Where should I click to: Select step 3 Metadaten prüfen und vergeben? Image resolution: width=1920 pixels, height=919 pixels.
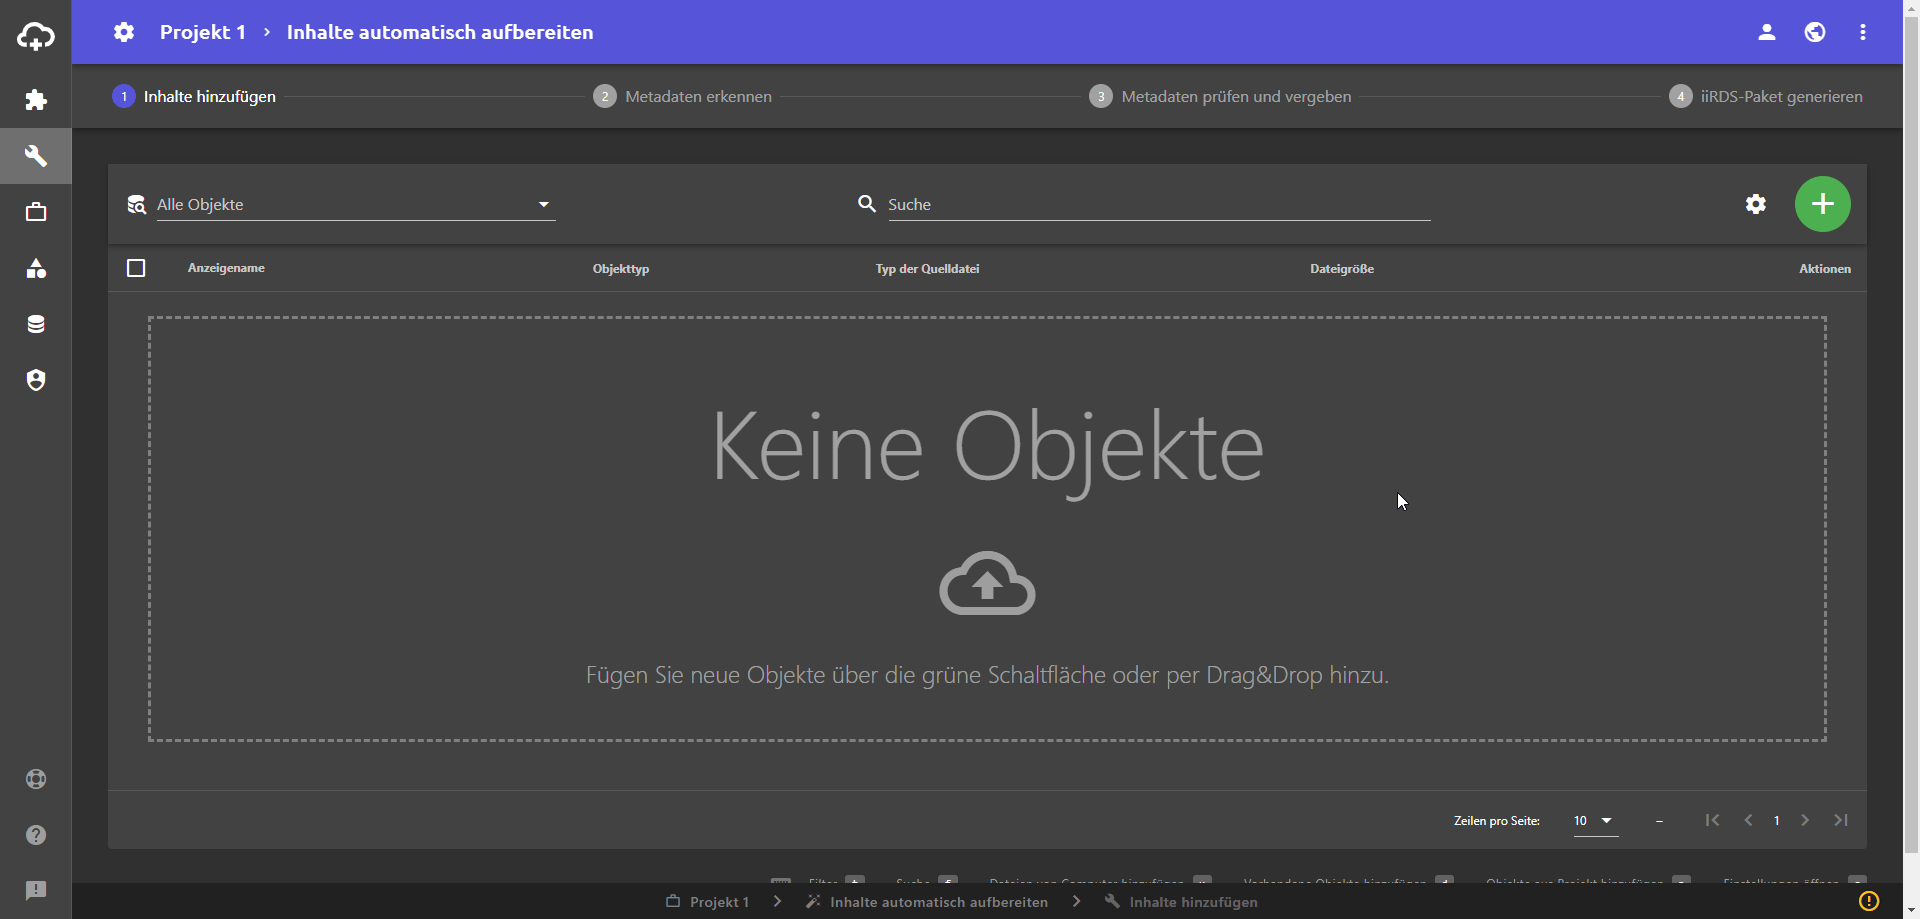click(x=1221, y=96)
